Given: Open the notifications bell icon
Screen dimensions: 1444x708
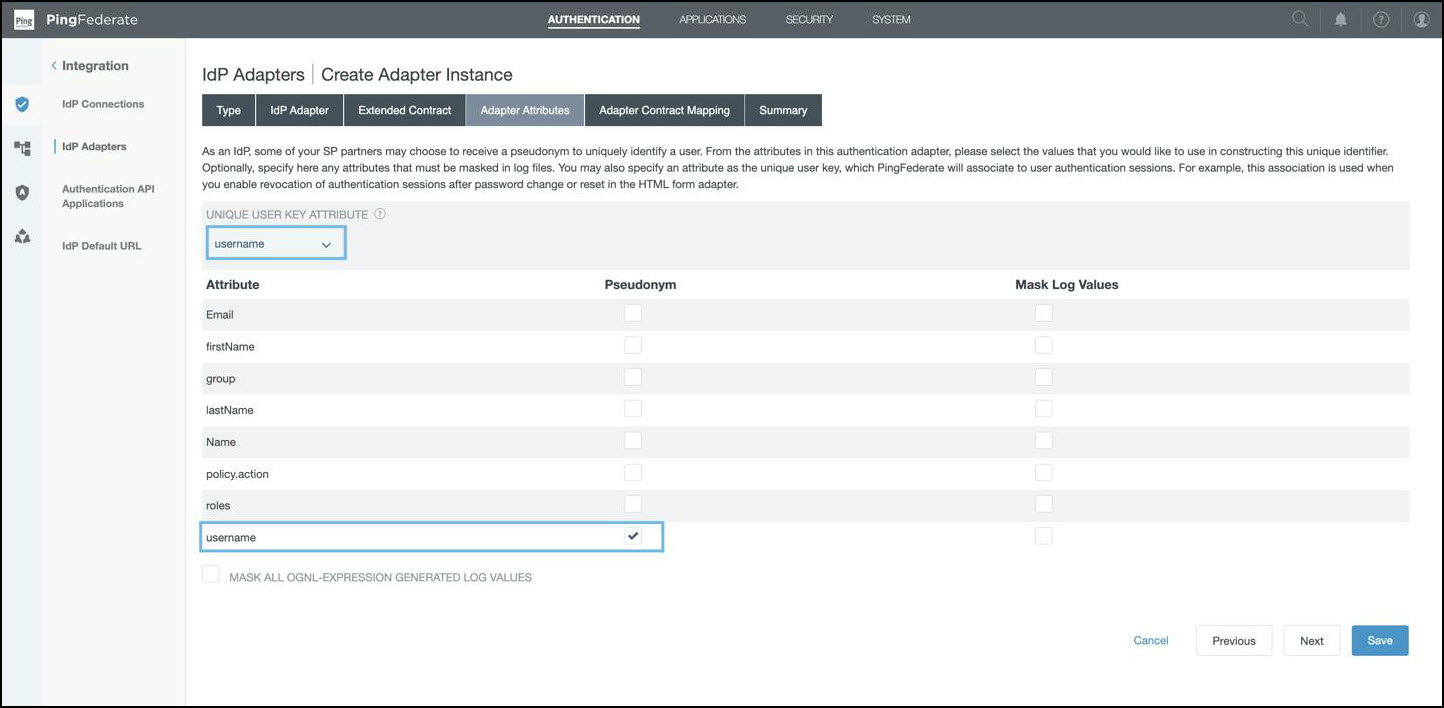Looking at the screenshot, I should coord(1341,20).
